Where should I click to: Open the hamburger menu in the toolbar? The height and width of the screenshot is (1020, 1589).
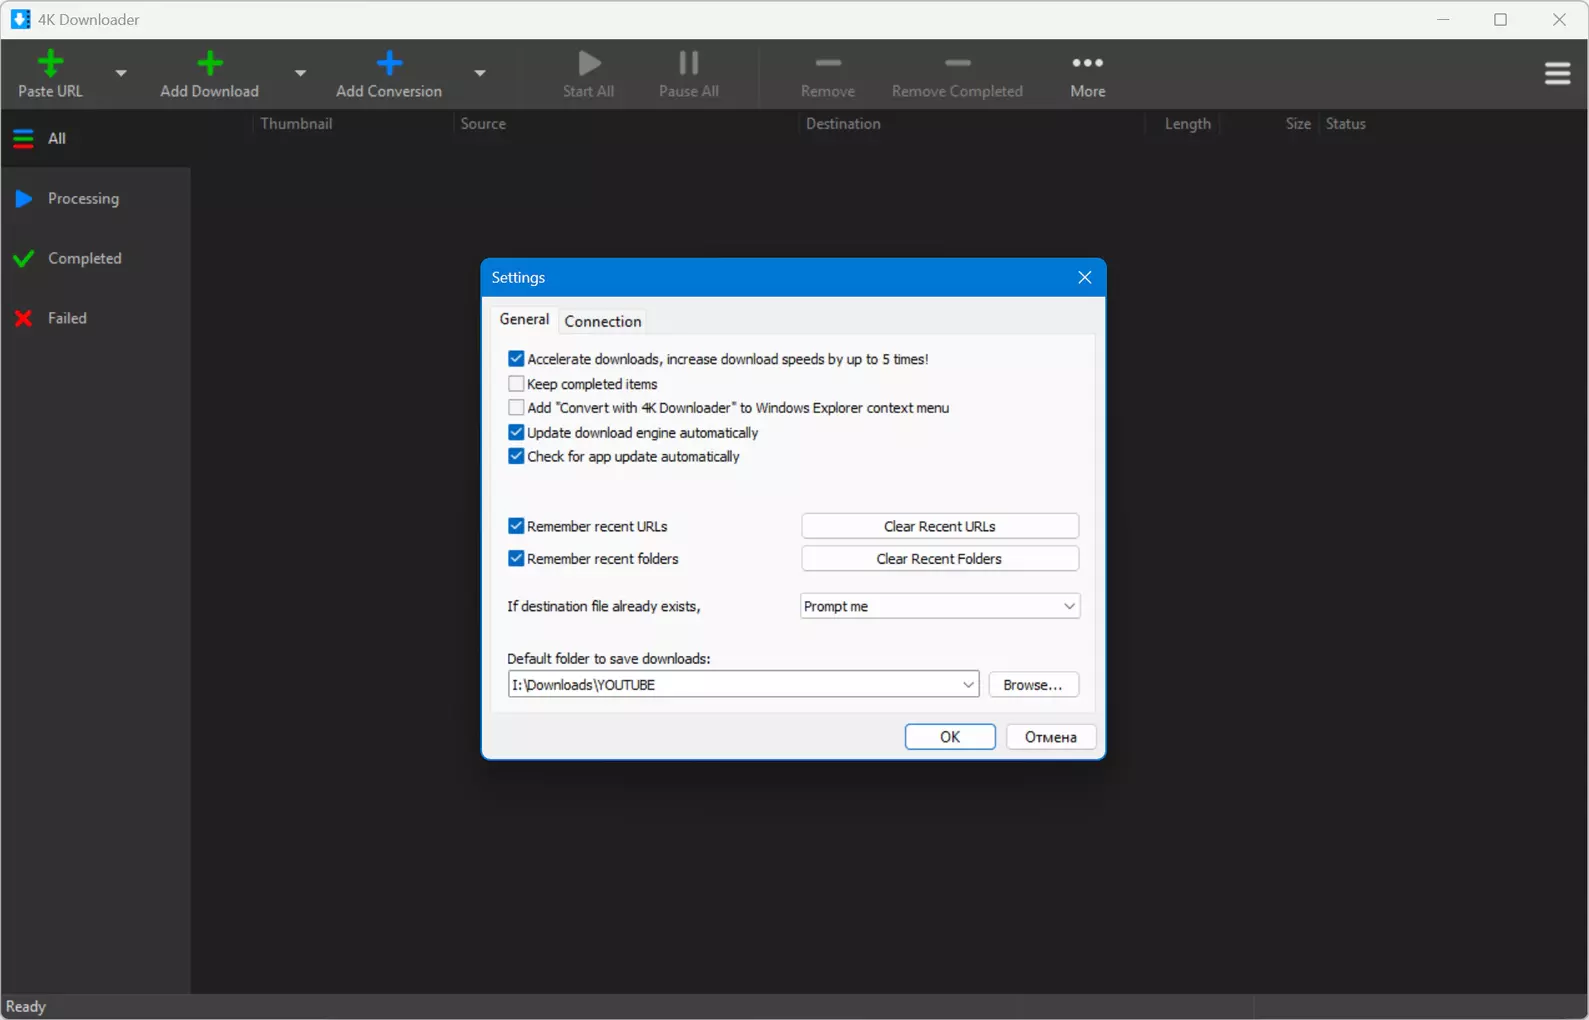coord(1557,74)
